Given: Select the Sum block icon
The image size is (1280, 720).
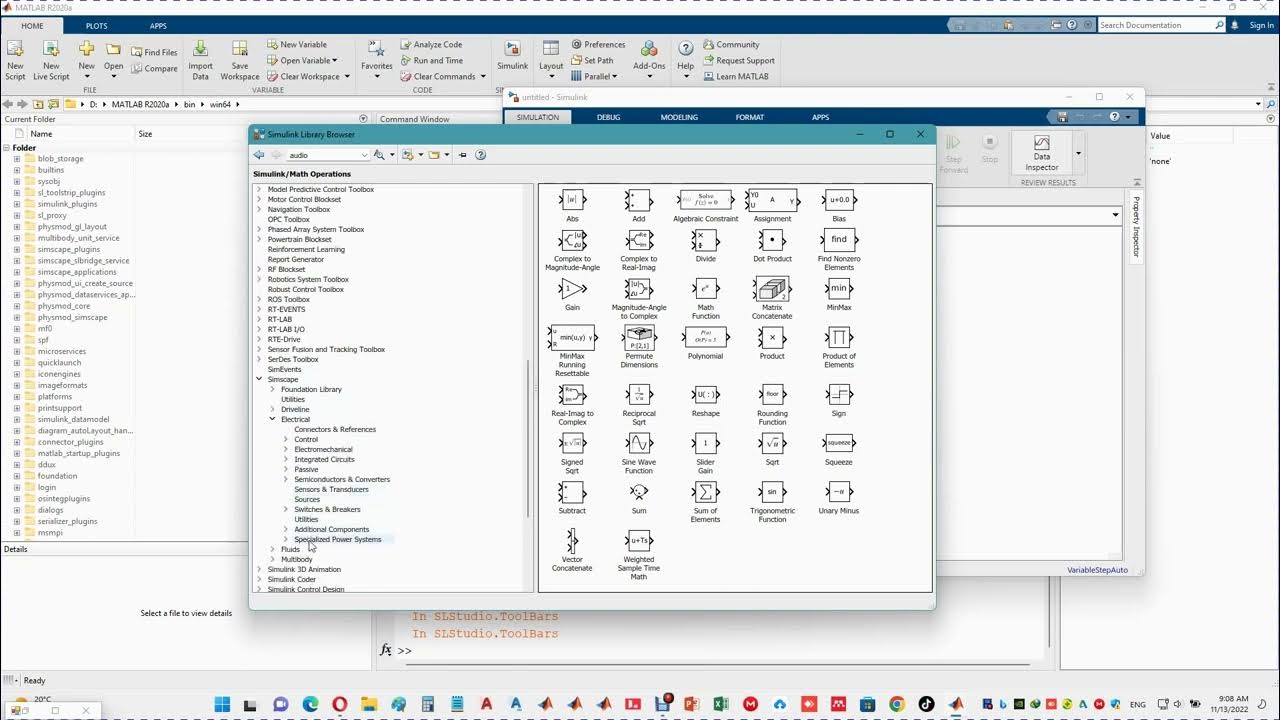Looking at the screenshot, I should pos(639,492).
